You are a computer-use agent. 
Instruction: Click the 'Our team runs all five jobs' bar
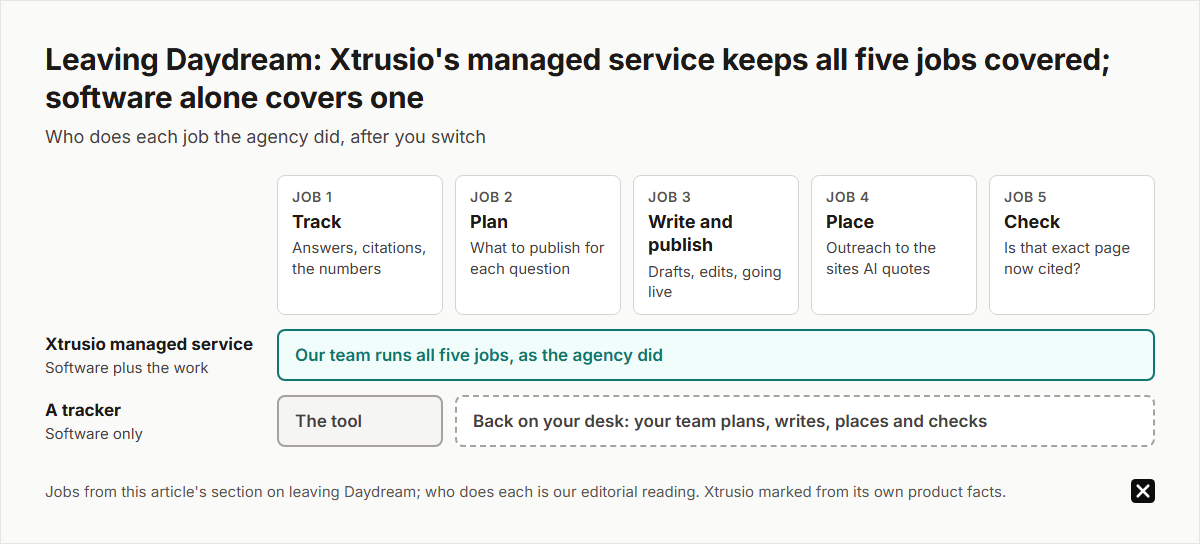716,355
